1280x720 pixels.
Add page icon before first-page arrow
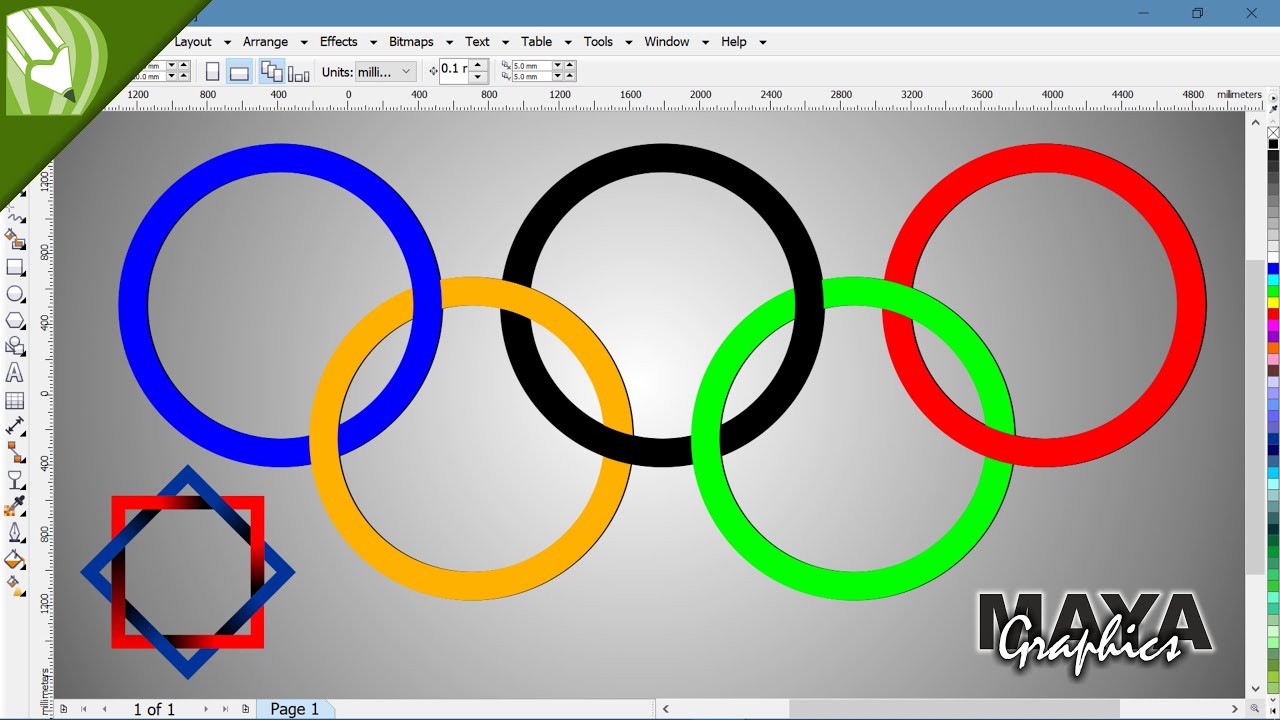tap(63, 709)
